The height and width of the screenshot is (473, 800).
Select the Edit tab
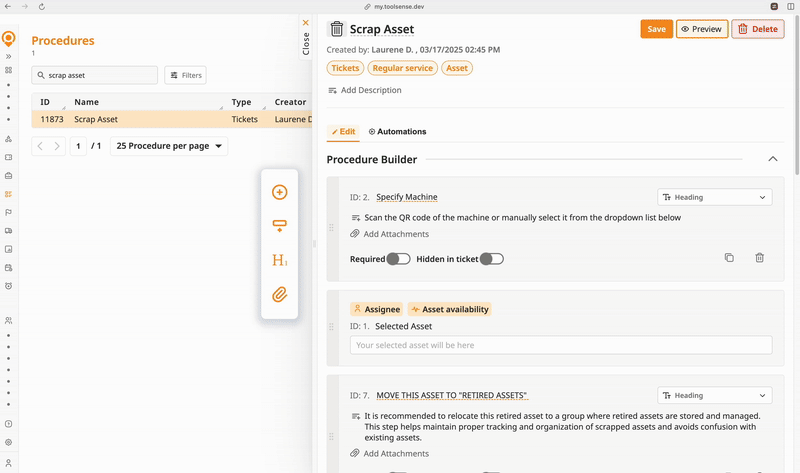[x=344, y=132]
